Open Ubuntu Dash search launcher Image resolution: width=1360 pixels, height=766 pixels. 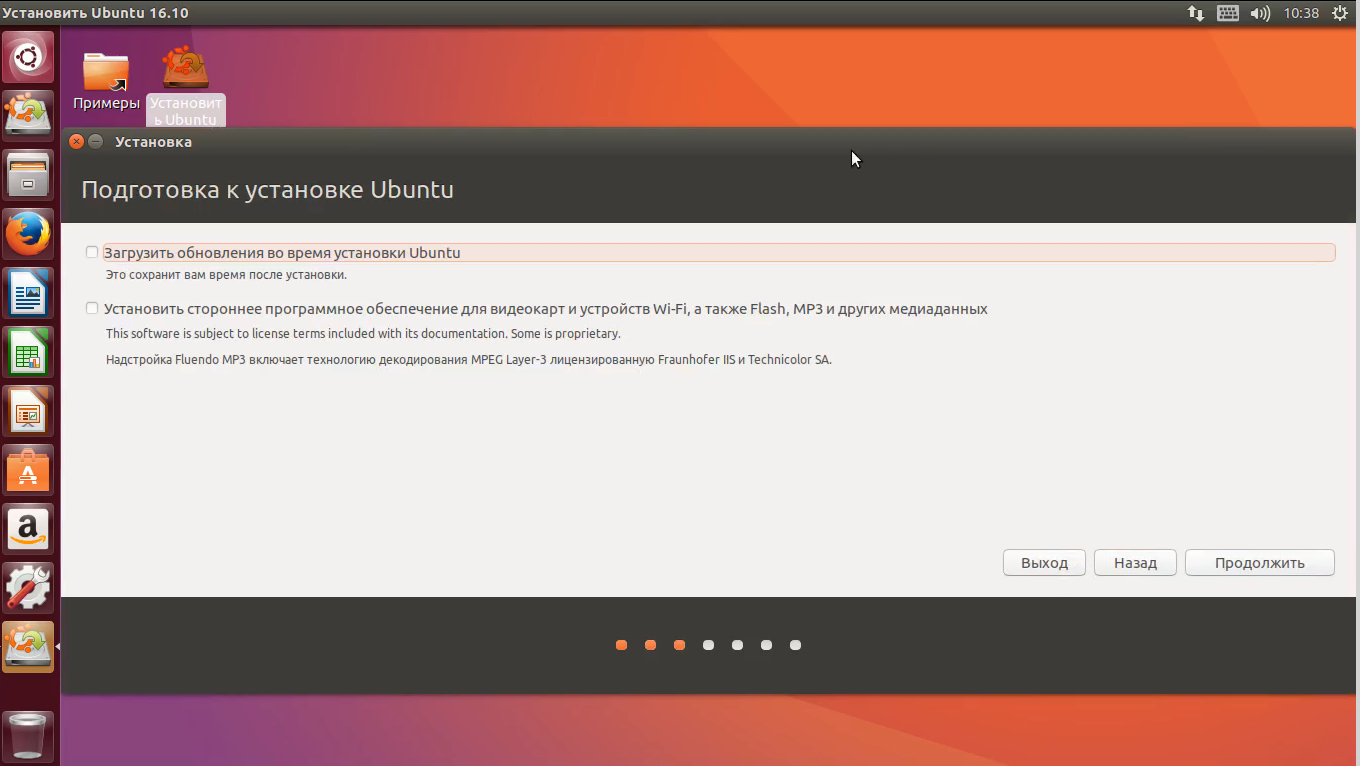coord(28,57)
